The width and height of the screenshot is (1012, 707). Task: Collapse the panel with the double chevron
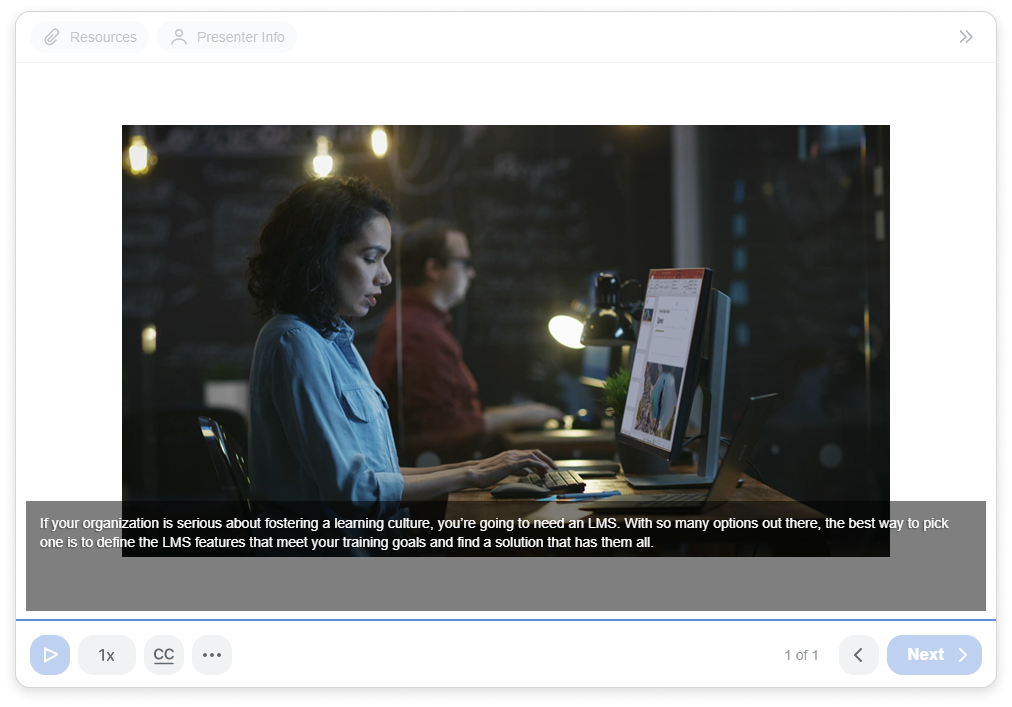[x=965, y=37]
